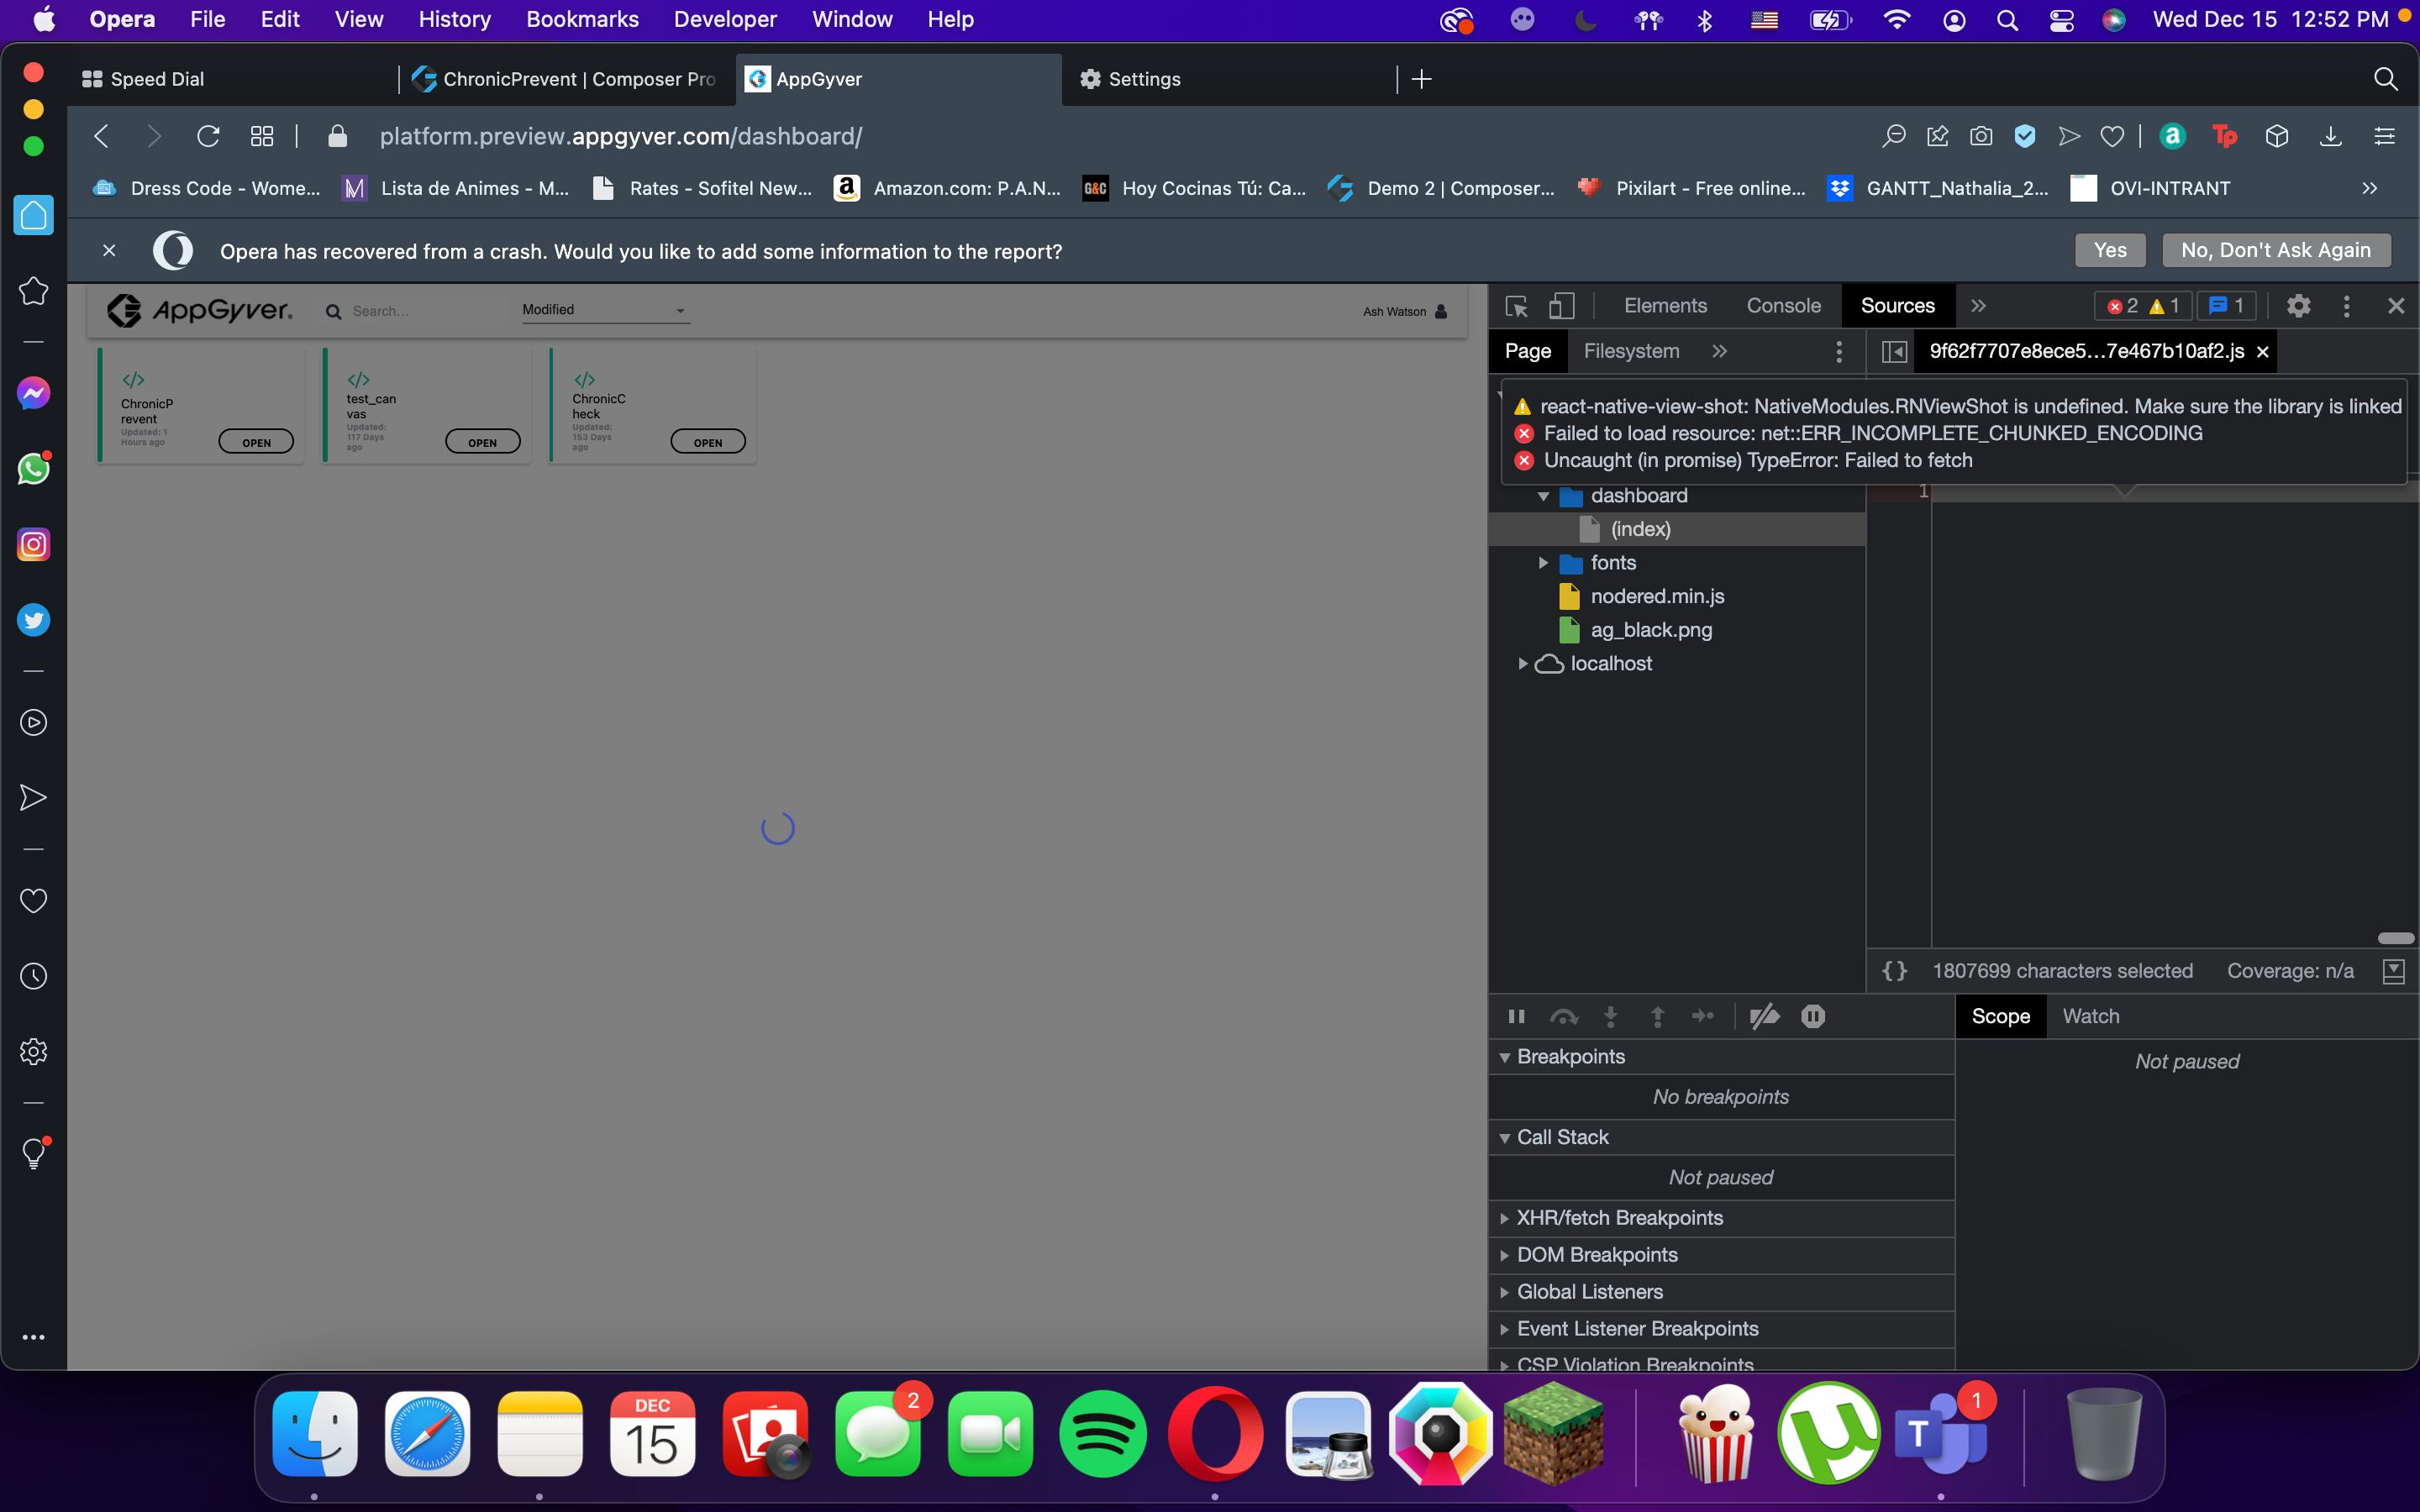The height and width of the screenshot is (1512, 2420).
Task: Click No, Don't Ask Again
Action: tap(2276, 250)
